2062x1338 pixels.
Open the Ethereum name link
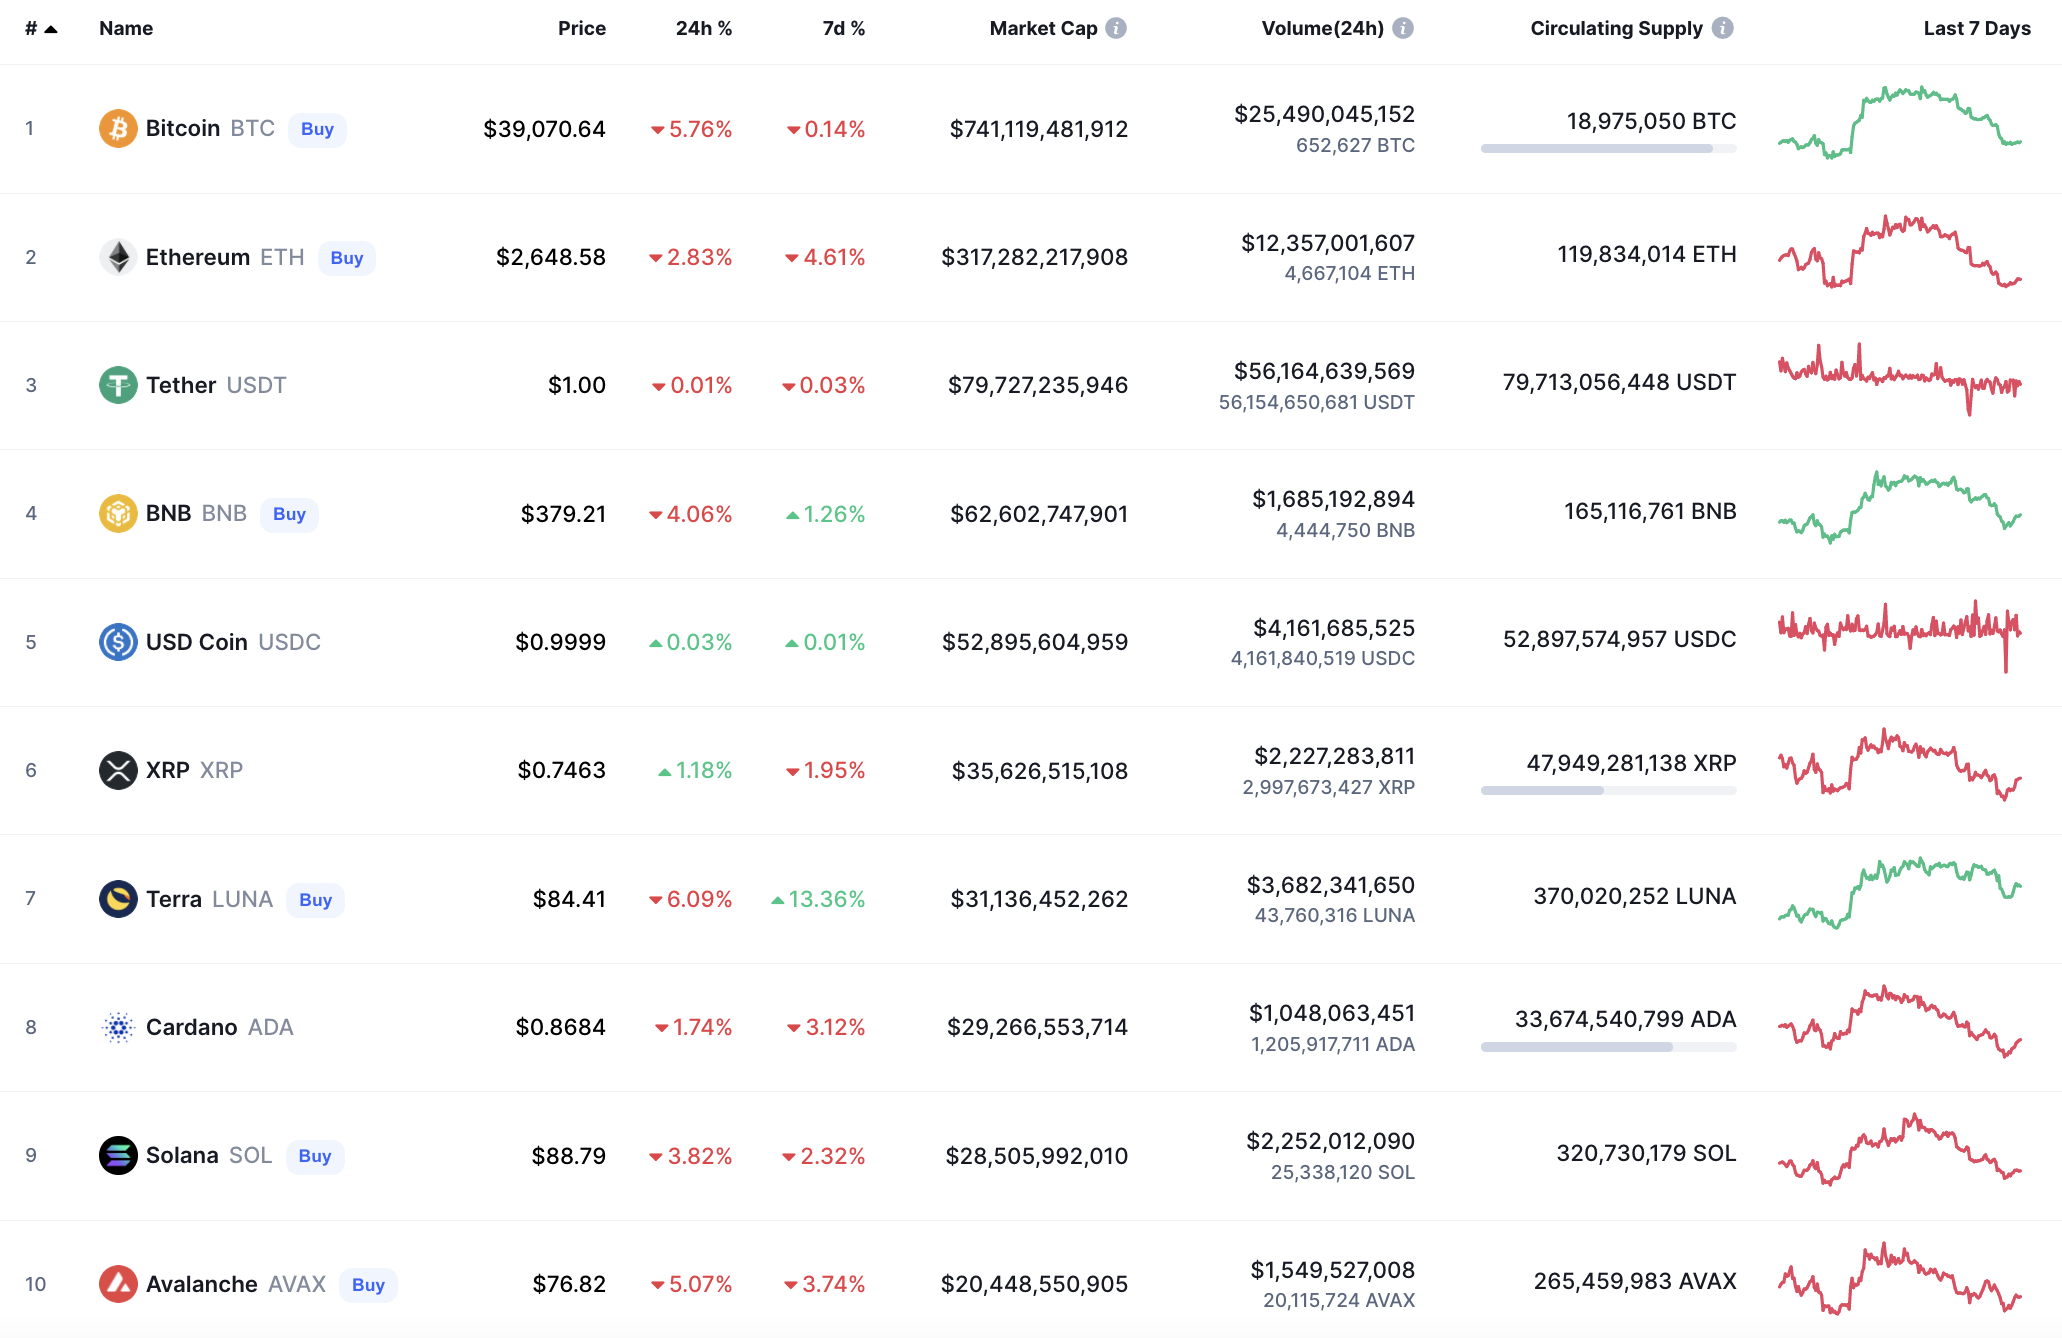(197, 256)
